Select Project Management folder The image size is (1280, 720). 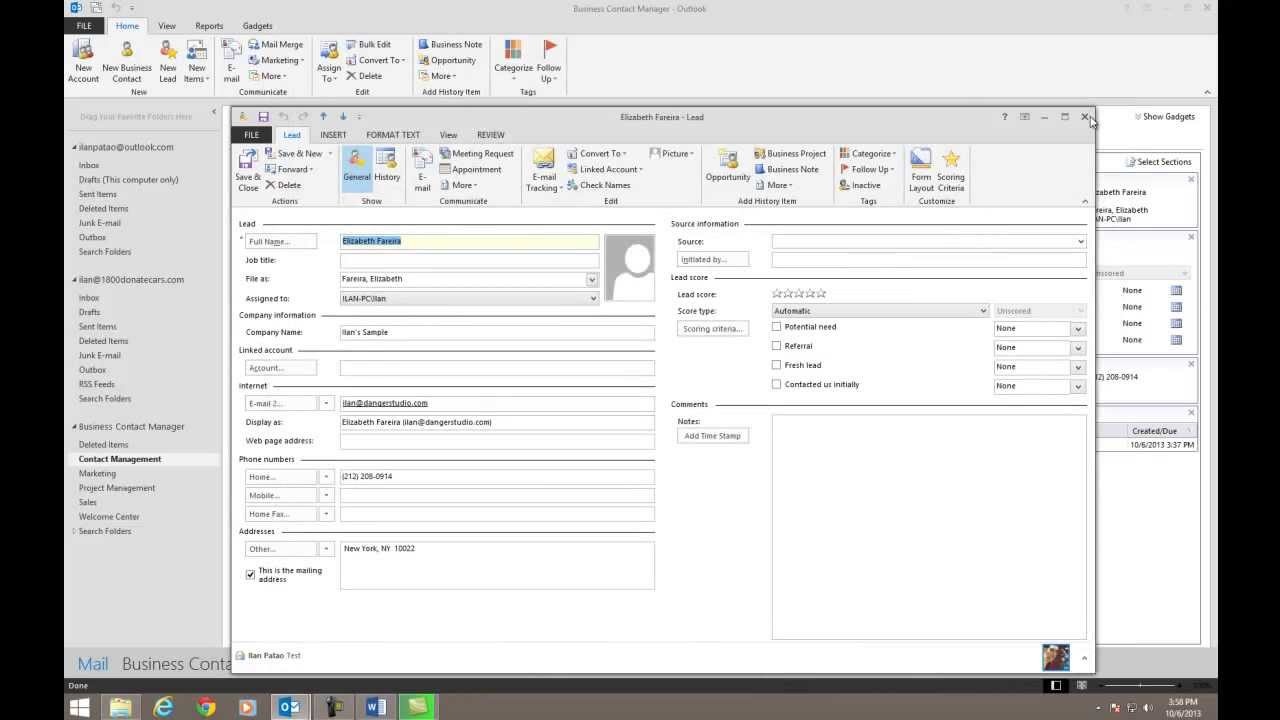[117, 488]
